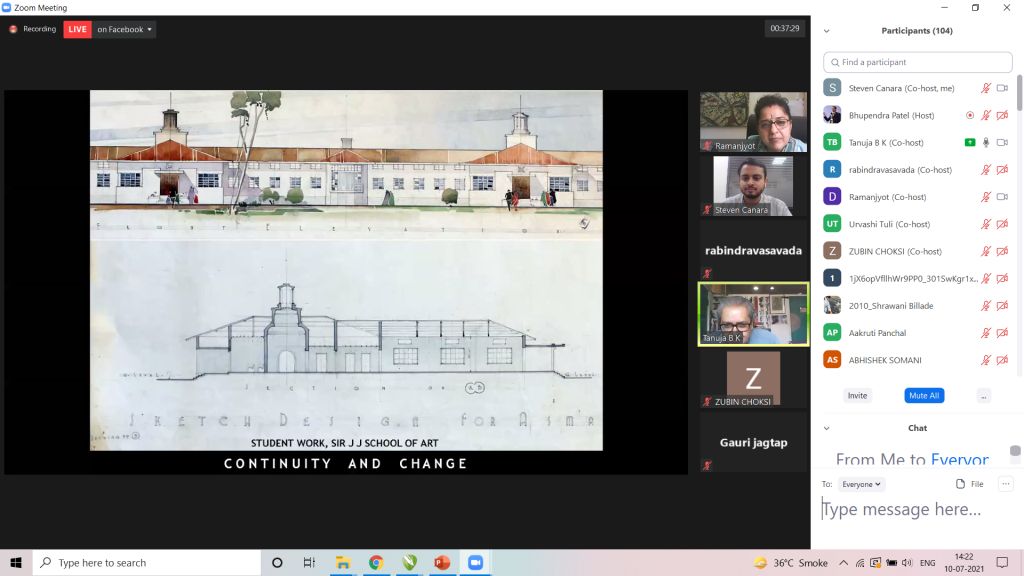Image resolution: width=1024 pixels, height=576 pixels.
Task: Click the Find a participant search field
Action: click(x=918, y=62)
